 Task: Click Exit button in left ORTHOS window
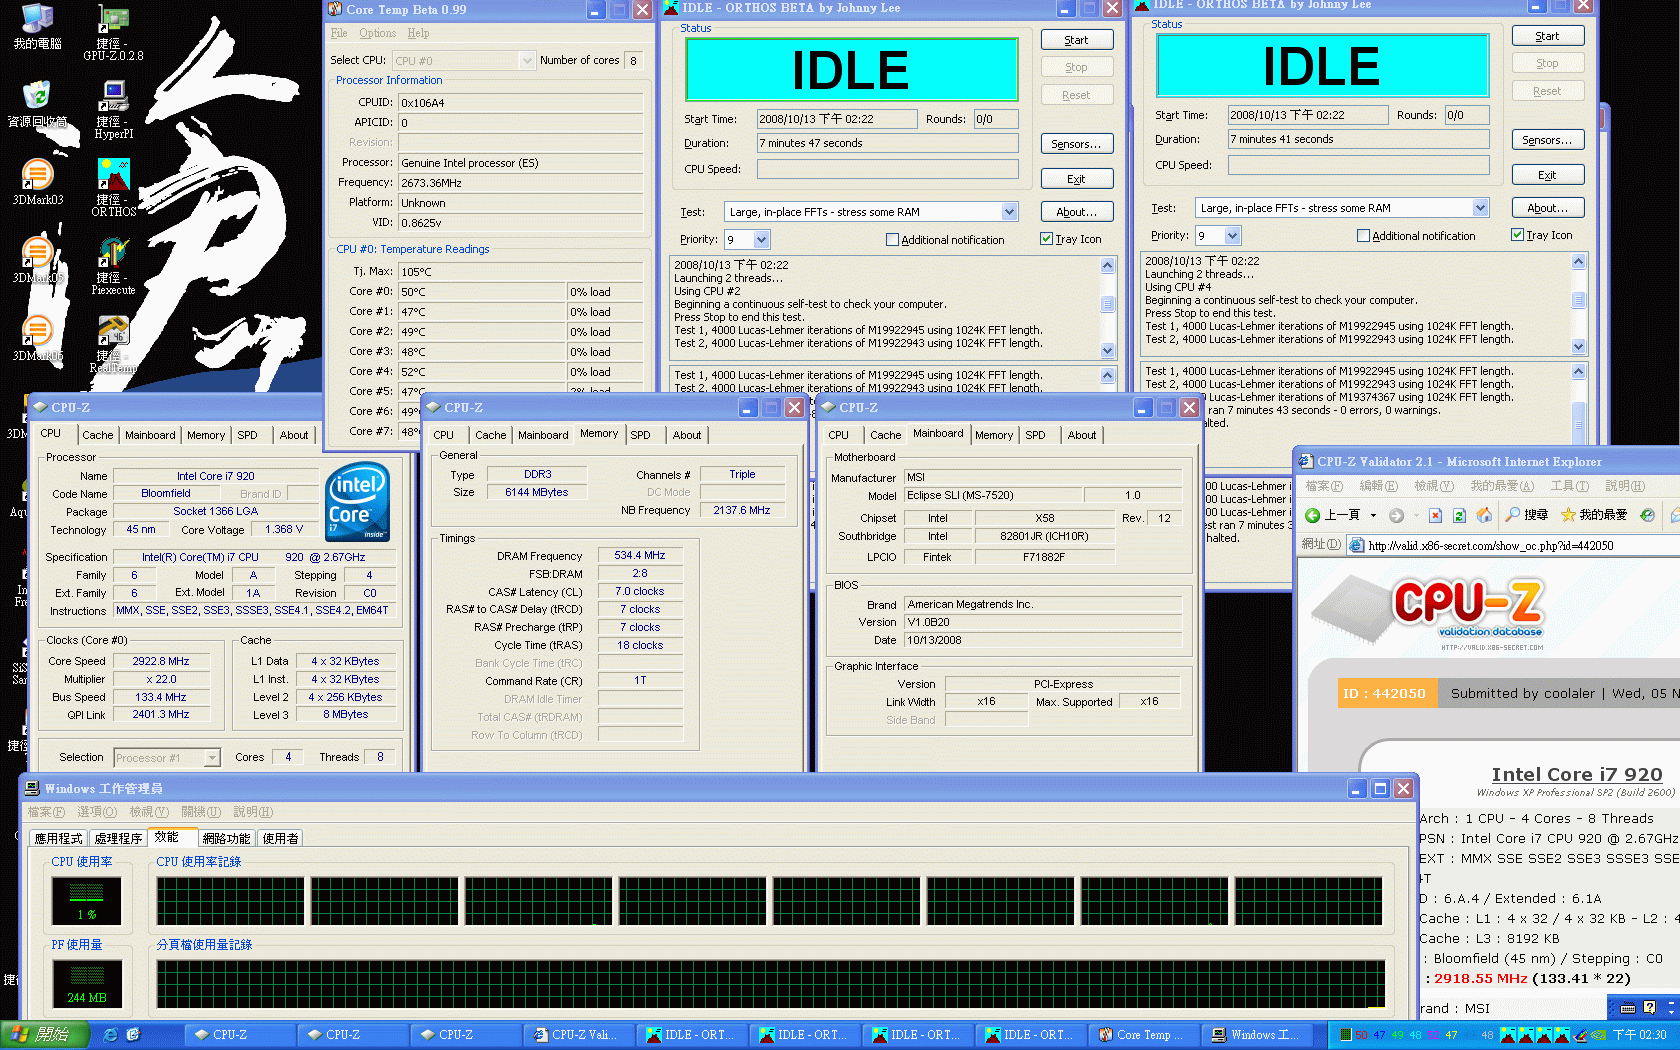point(1077,179)
